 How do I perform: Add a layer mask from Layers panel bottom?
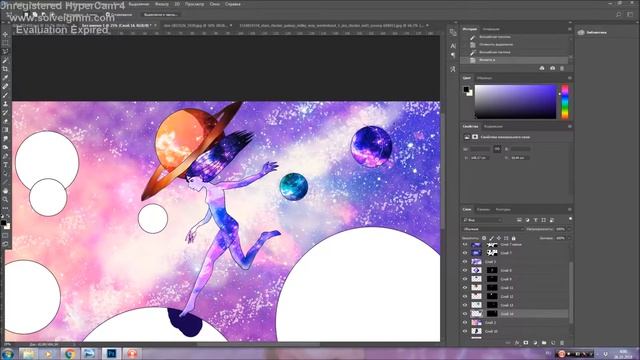(526, 342)
